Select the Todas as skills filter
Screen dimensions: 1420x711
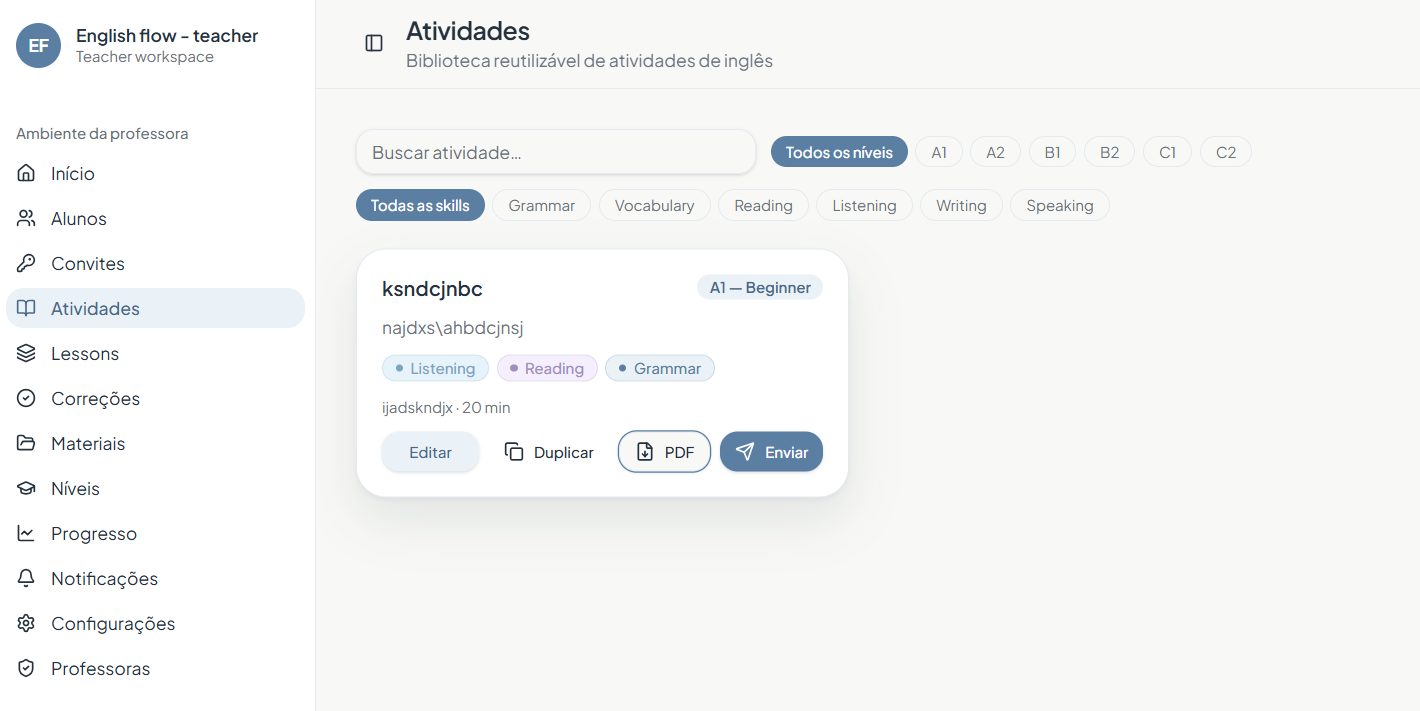tap(420, 205)
